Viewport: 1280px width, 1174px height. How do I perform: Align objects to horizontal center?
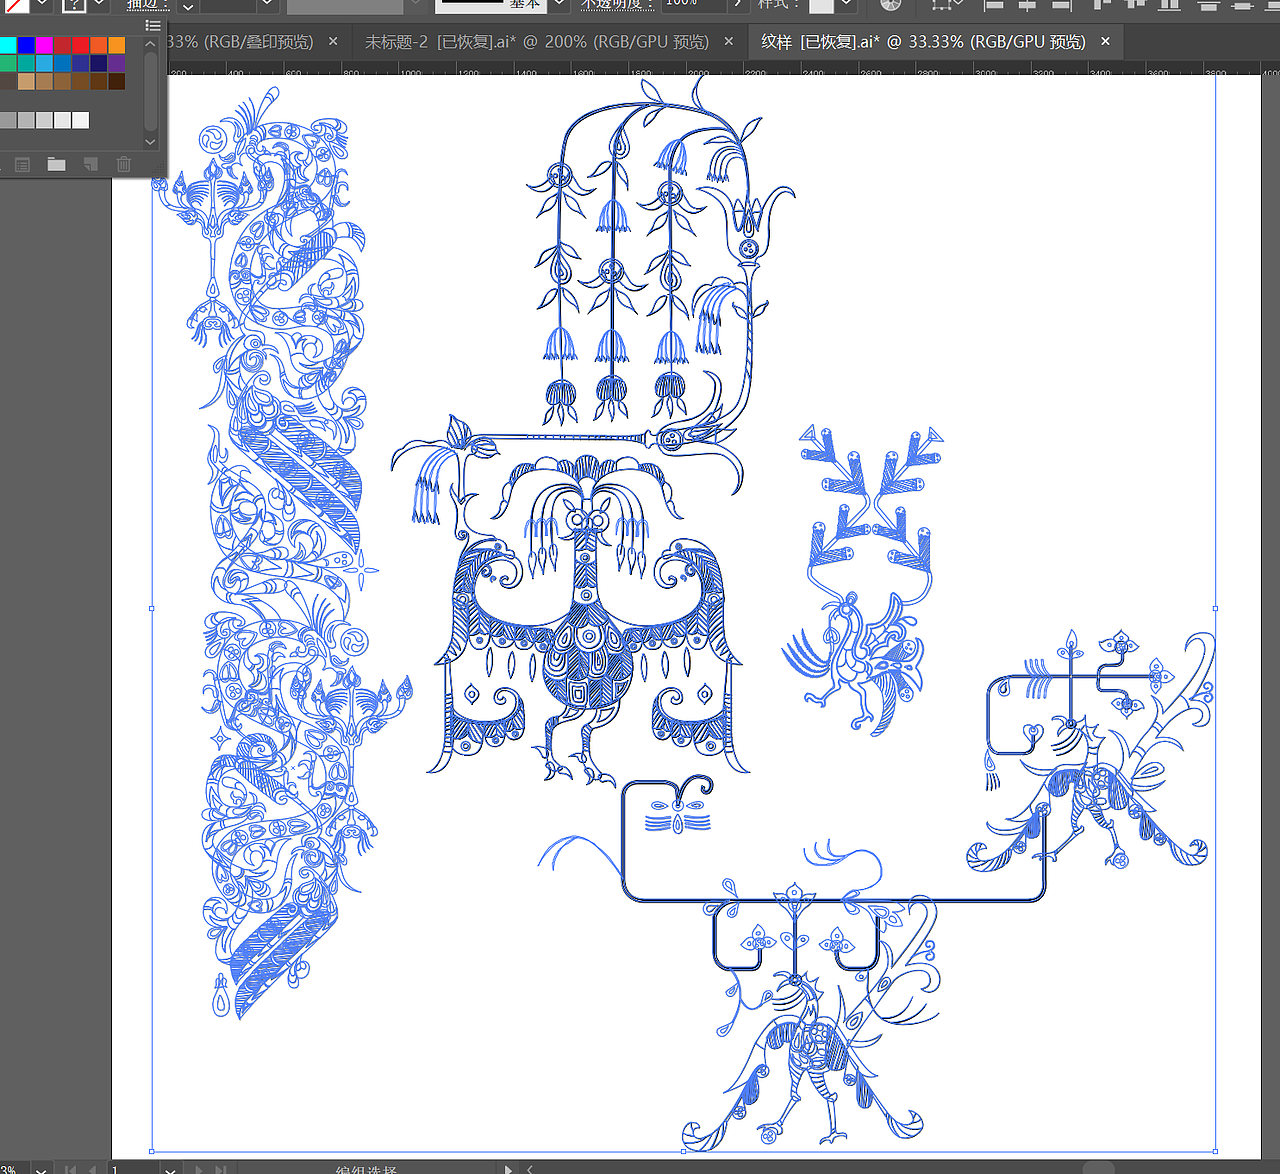click(1027, 5)
